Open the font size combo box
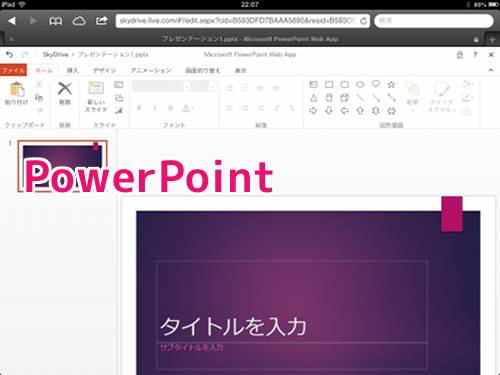The height and width of the screenshot is (375, 500). tap(203, 87)
